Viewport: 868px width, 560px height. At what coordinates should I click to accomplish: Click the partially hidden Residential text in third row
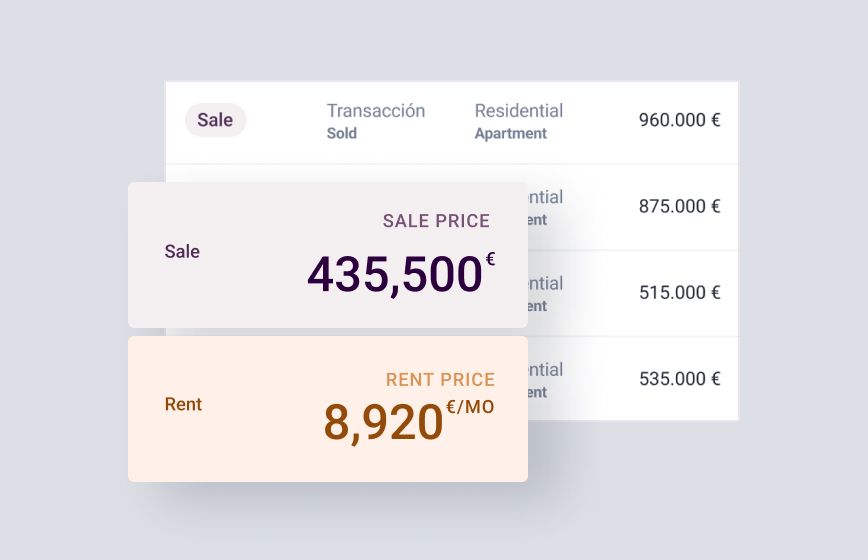[545, 283]
